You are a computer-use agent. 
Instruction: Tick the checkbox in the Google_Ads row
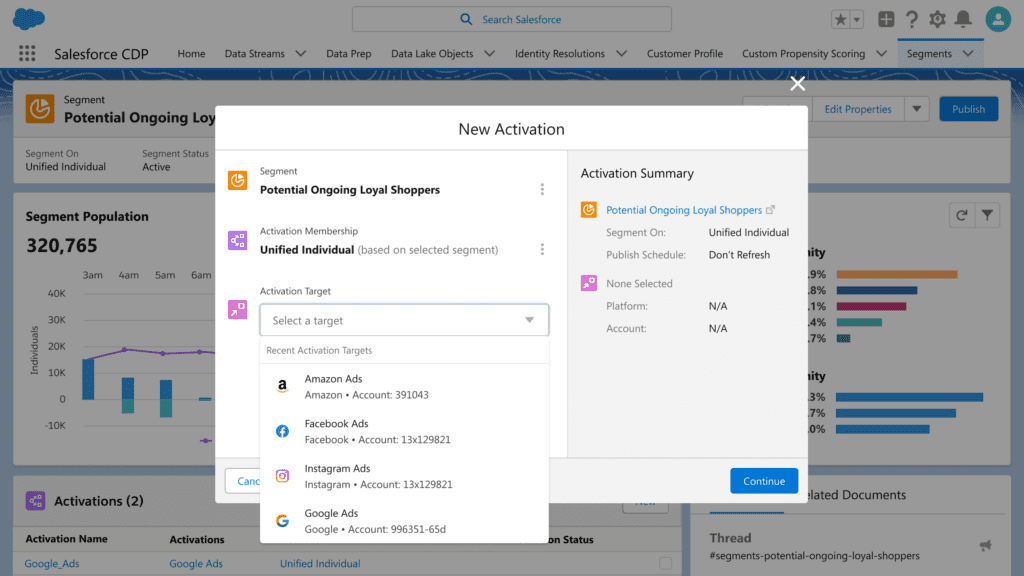(665, 563)
